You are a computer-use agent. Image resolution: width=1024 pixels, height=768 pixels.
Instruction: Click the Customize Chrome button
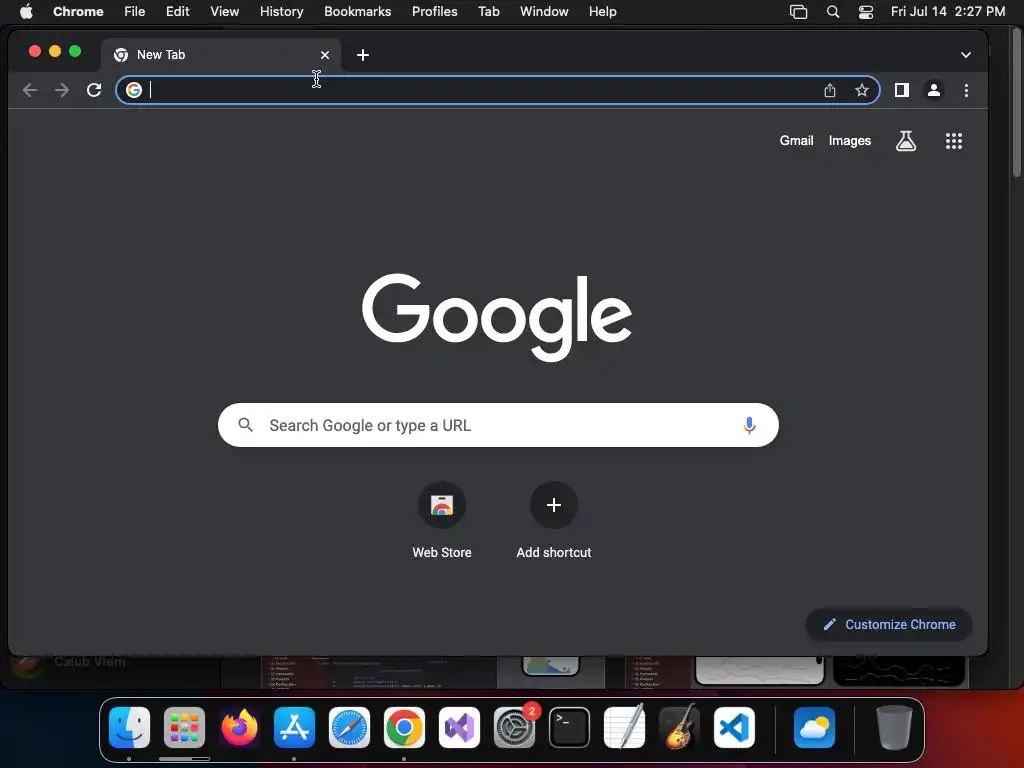tap(889, 624)
